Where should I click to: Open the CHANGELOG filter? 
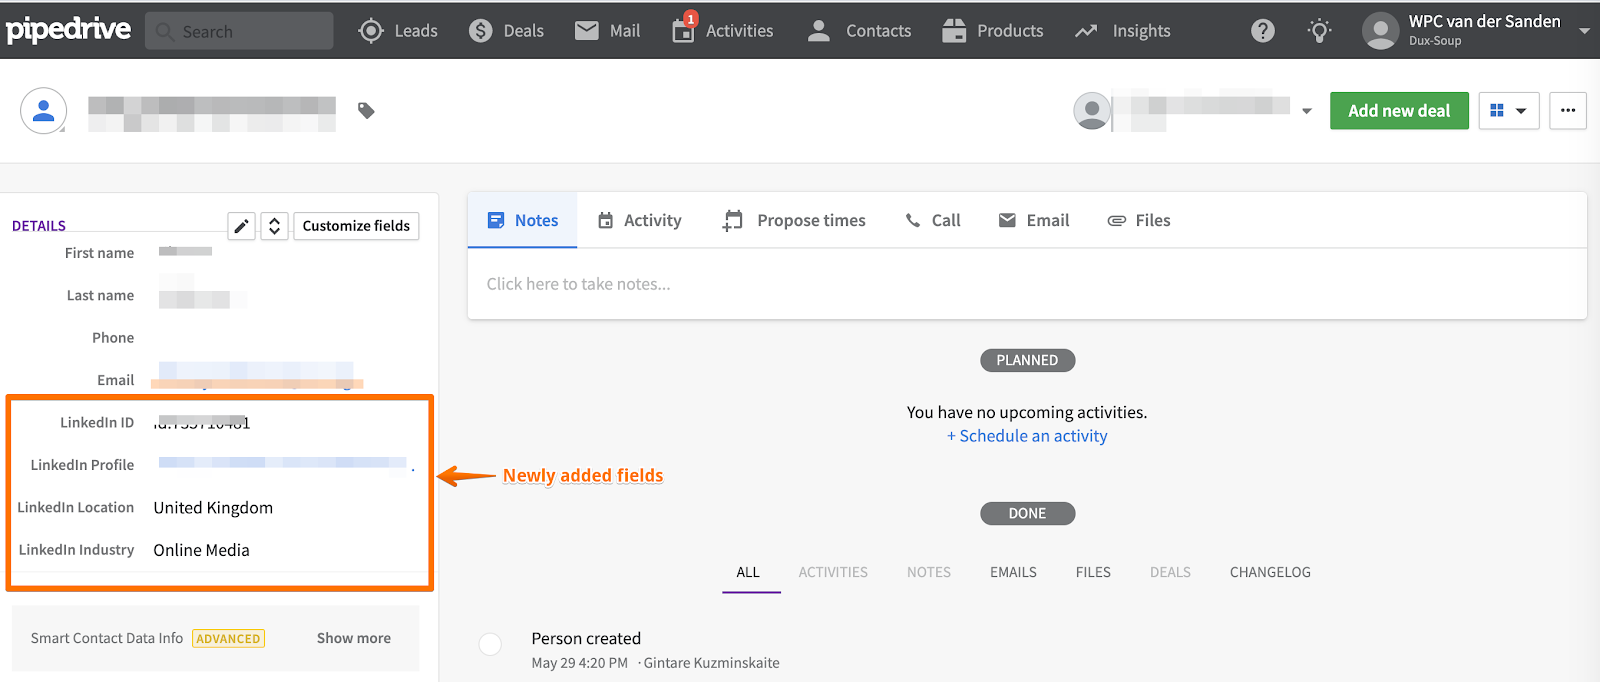1270,572
